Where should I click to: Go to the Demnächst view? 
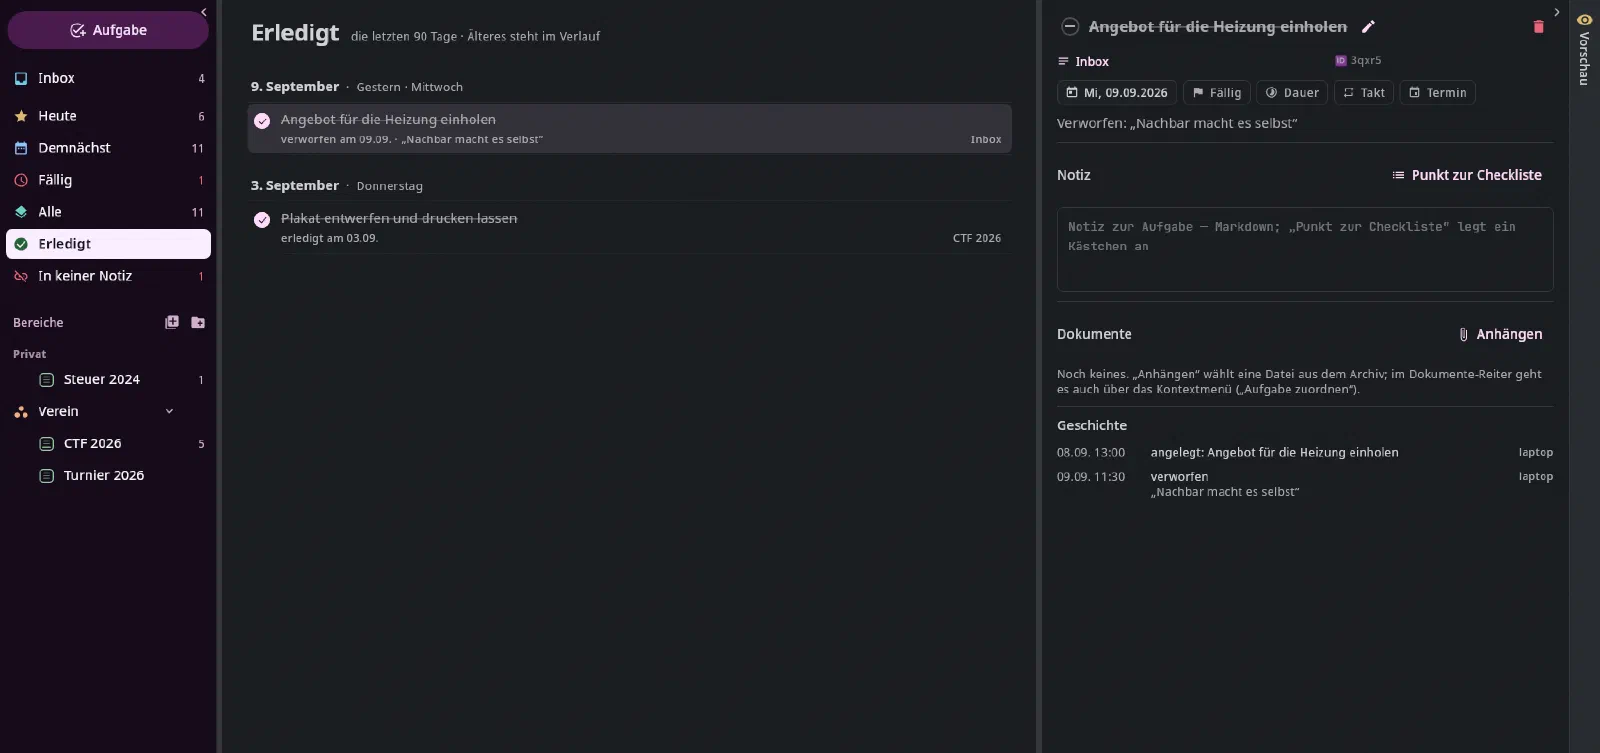pos(108,148)
